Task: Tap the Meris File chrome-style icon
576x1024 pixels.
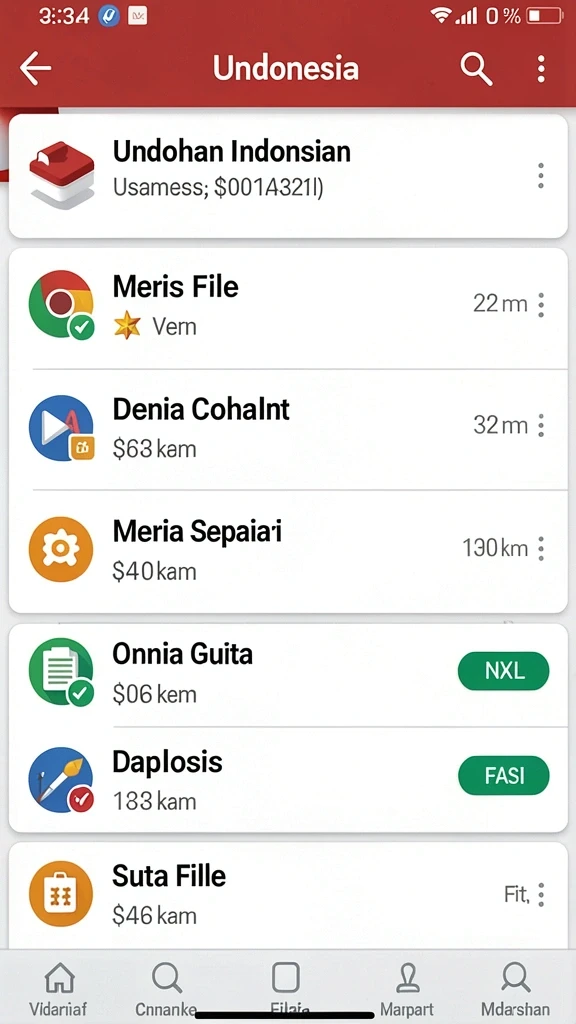Action: pos(61,304)
